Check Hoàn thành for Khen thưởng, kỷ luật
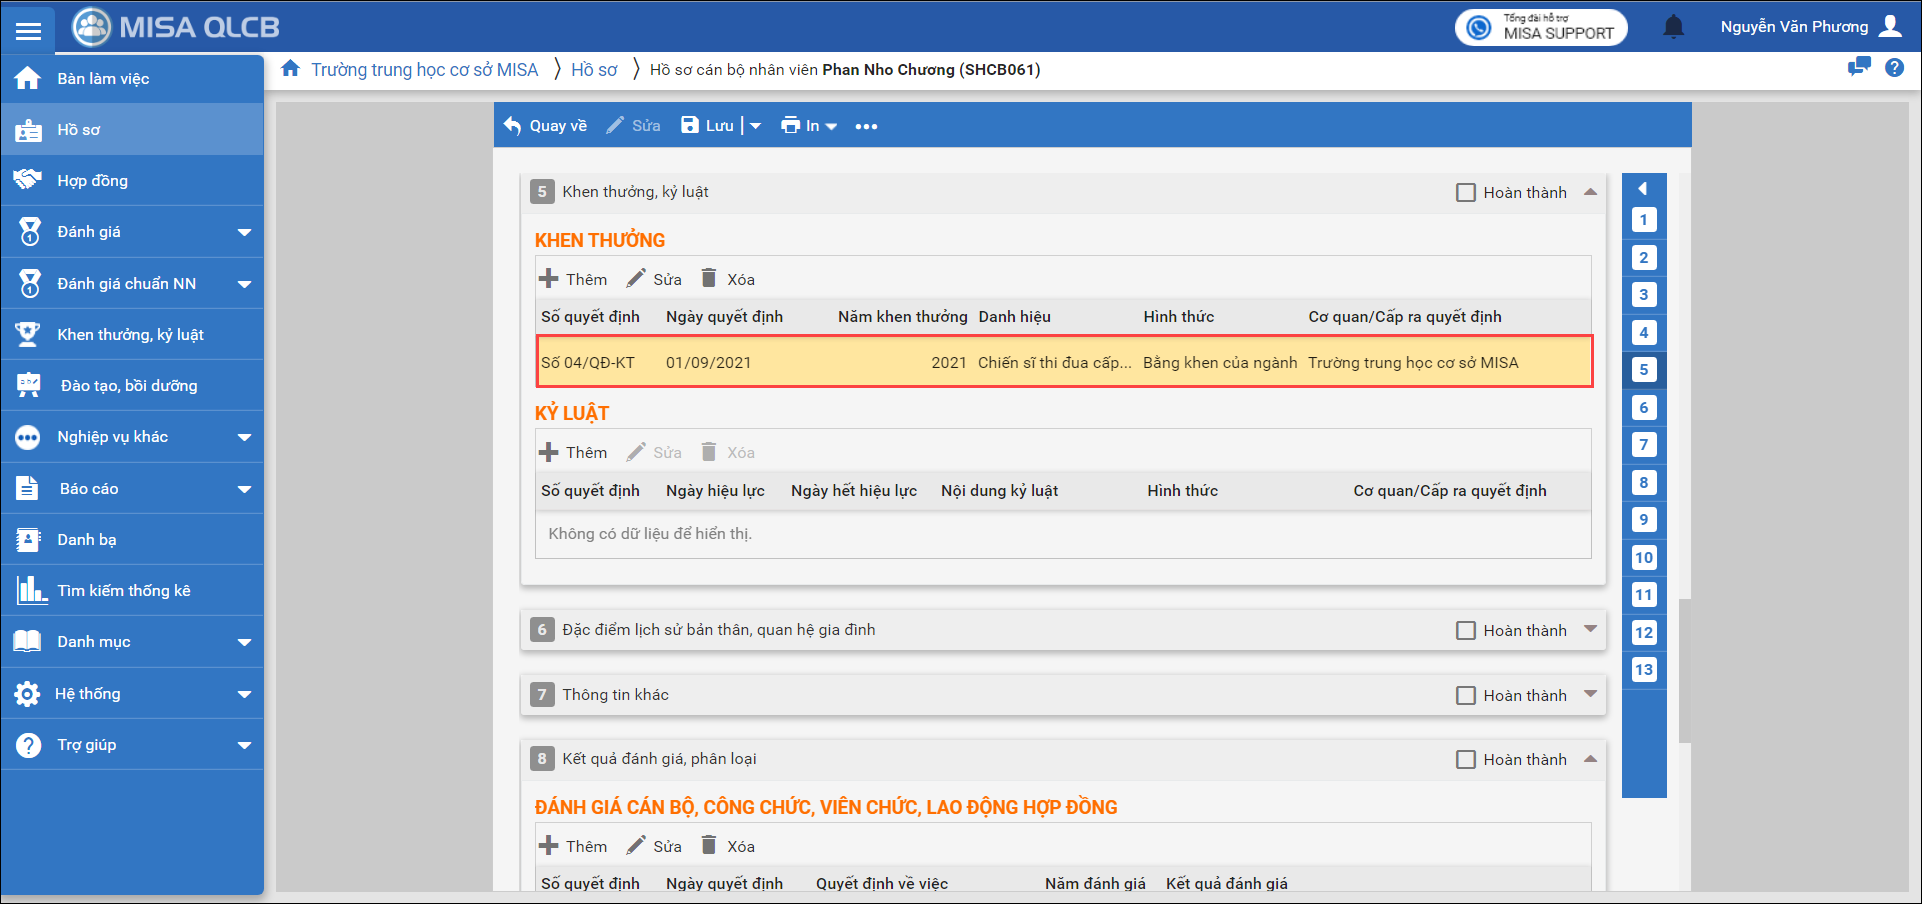This screenshot has width=1922, height=904. tap(1466, 192)
